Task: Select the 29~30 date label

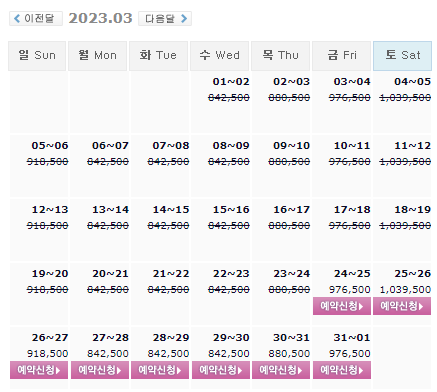Action: tap(231, 338)
